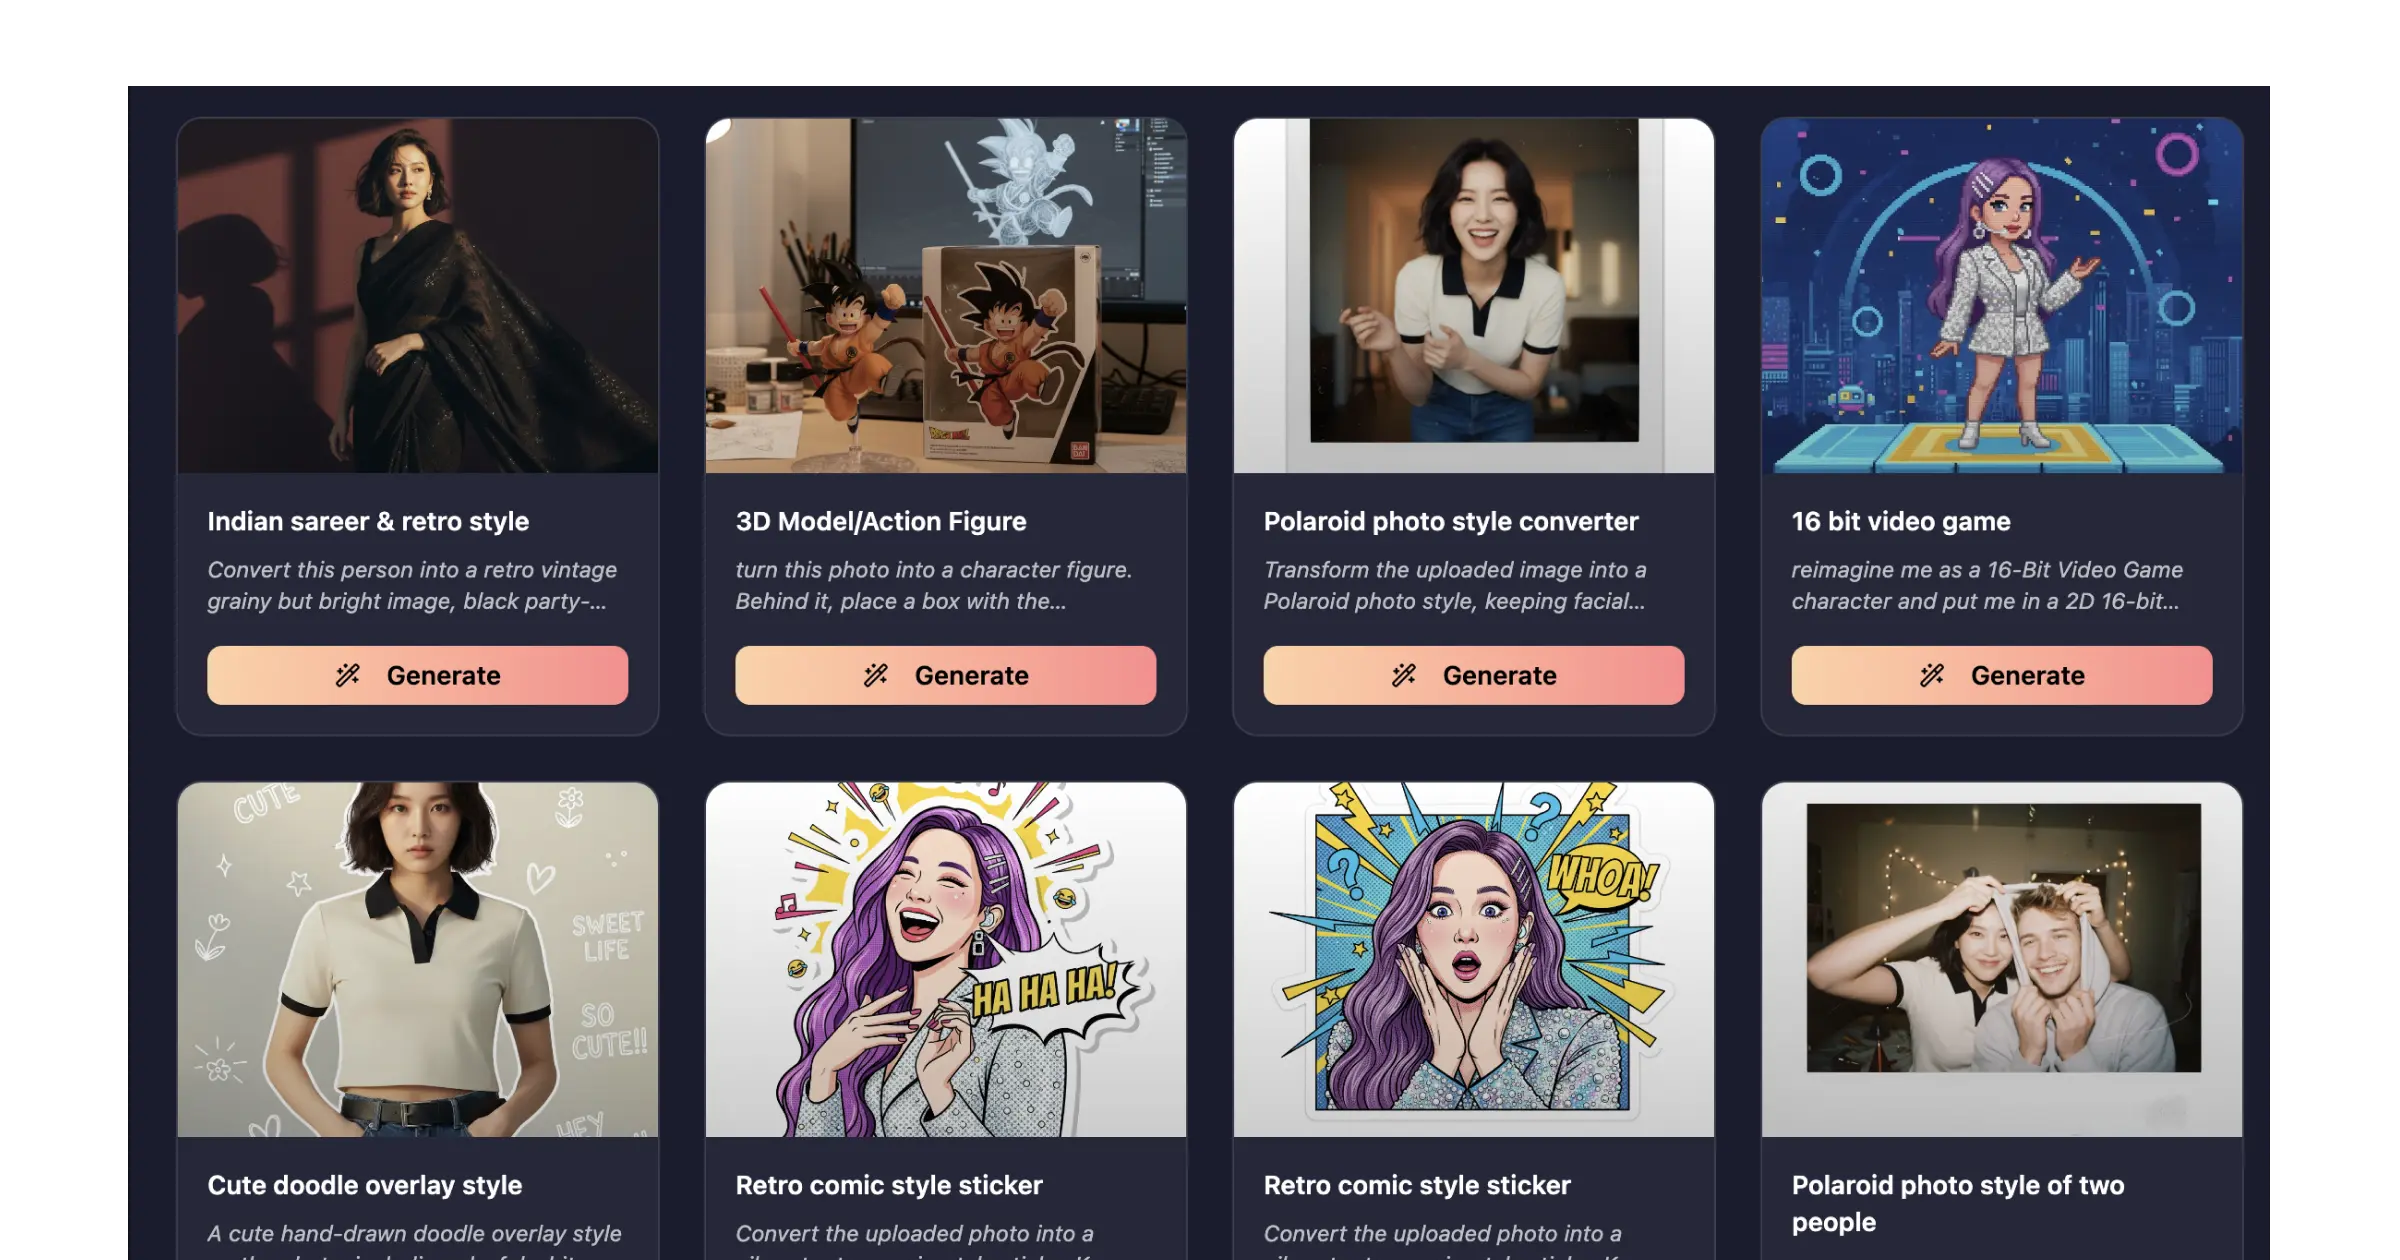Select the 3D Model/Action Figure prompt description
The image size is (2400, 1260).
[934, 585]
